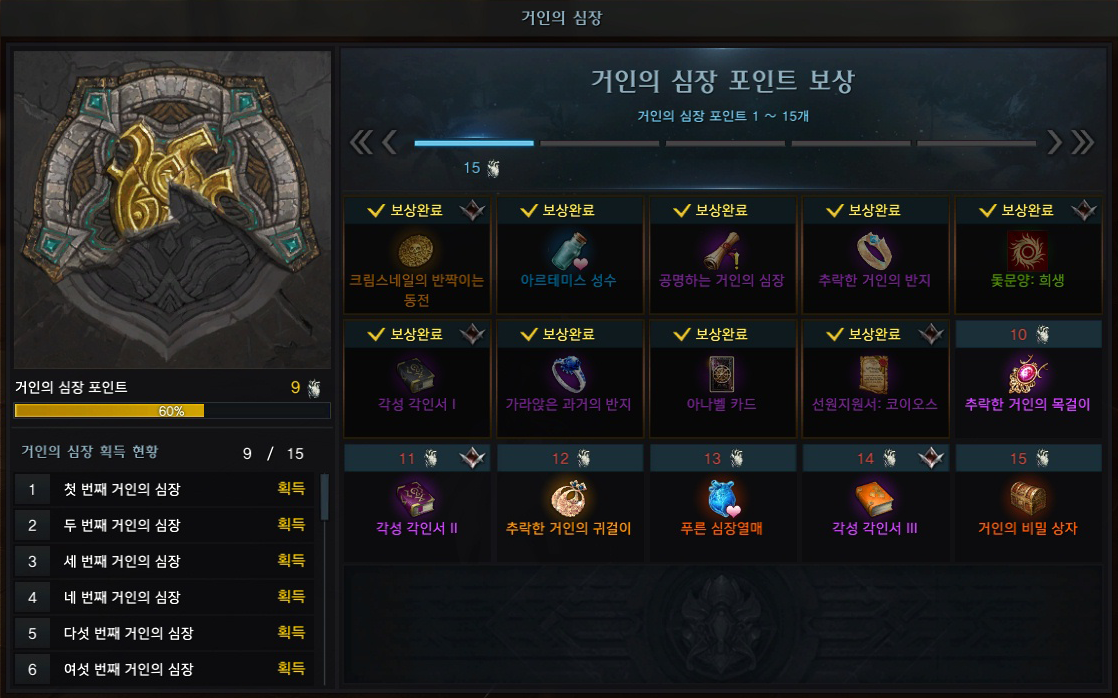Screen dimensions: 1118x698
Task: Click the 거인의 심장 포인트 60% progress bar
Action: point(172,411)
